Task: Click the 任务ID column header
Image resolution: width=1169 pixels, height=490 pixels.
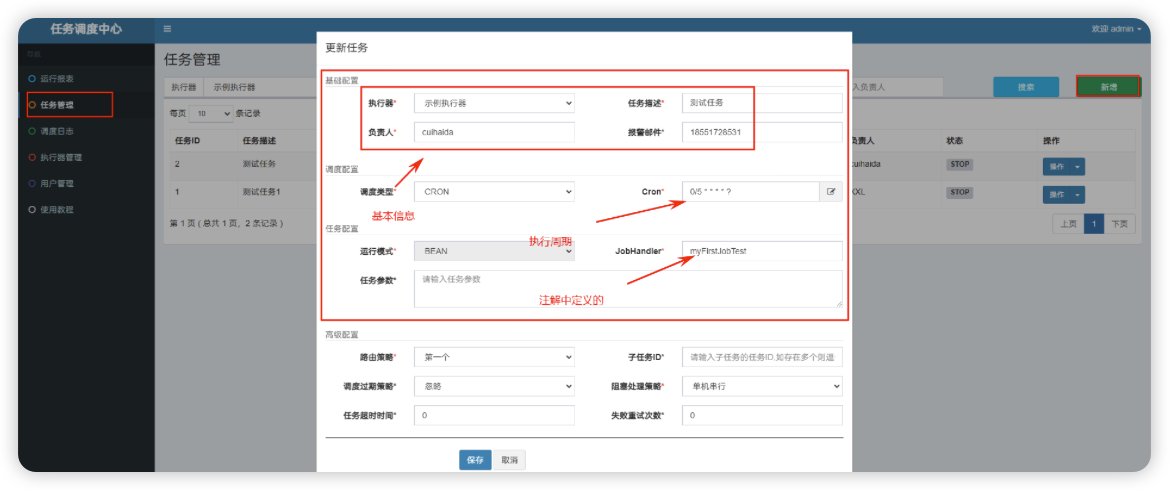Action: click(x=186, y=140)
